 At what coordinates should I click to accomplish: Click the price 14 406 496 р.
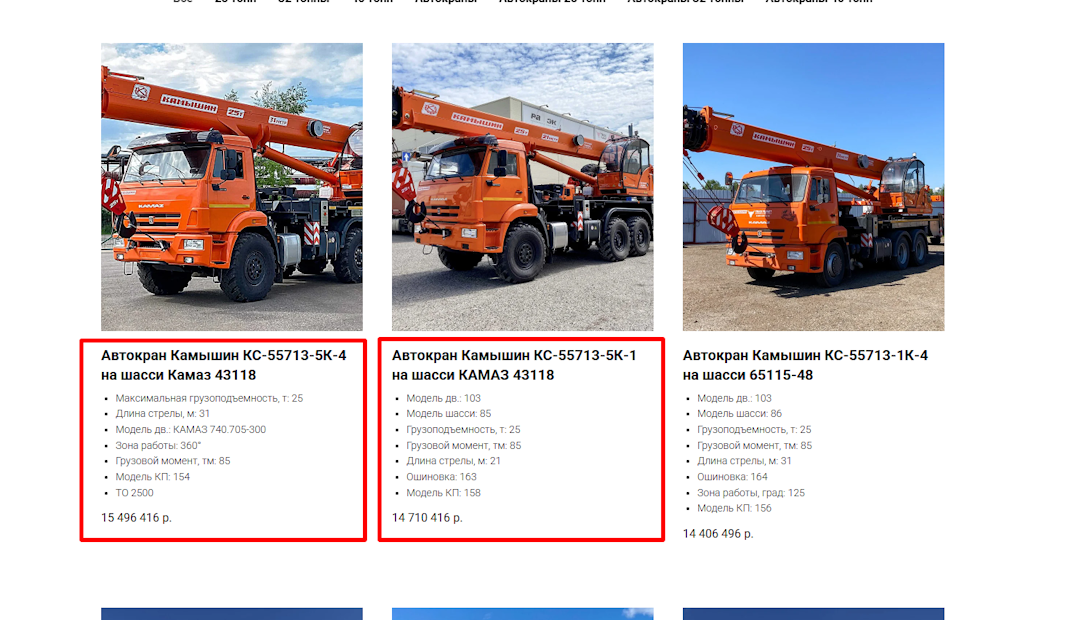(719, 534)
